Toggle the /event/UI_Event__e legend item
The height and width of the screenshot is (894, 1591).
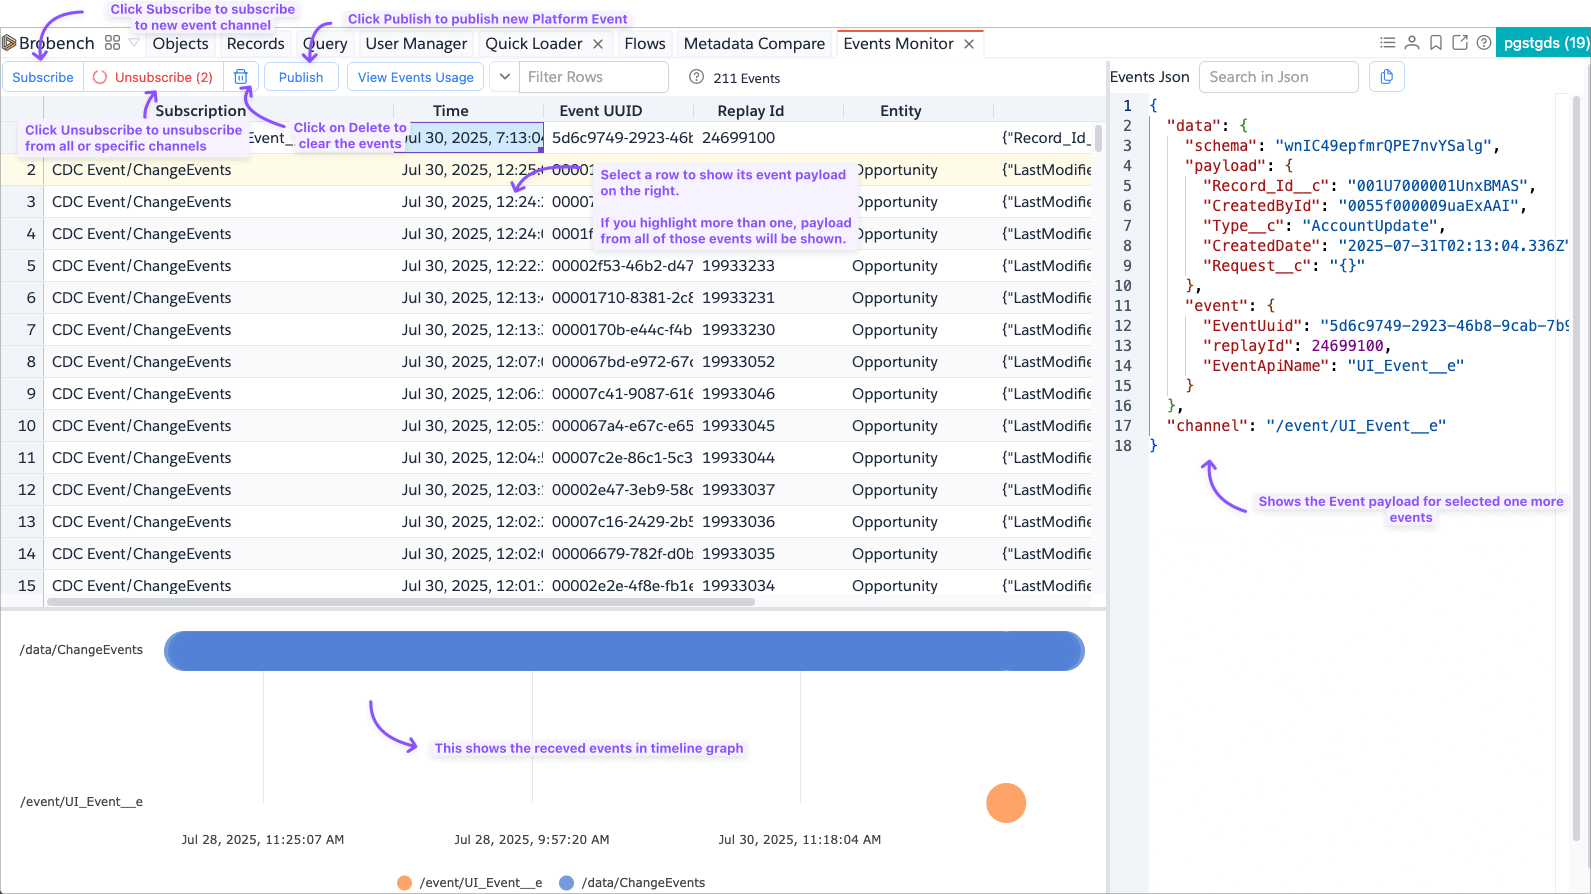tap(470, 883)
